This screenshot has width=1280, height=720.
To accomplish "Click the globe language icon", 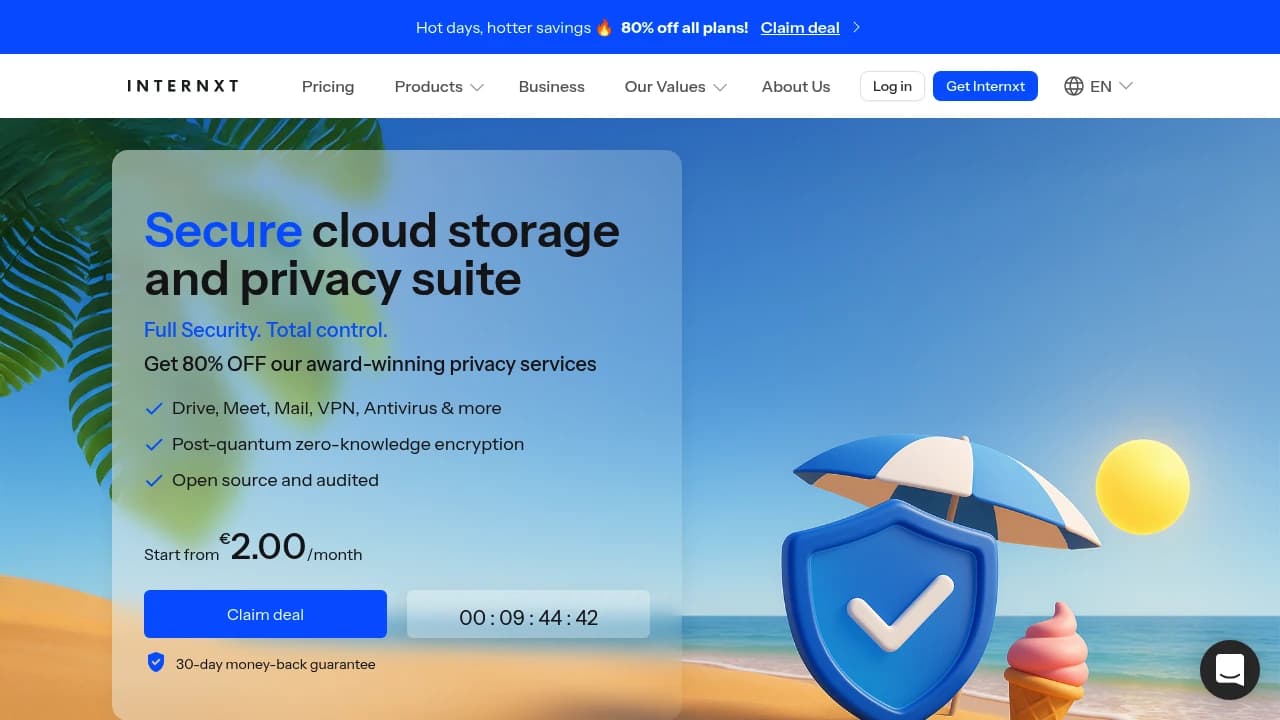I will [x=1074, y=86].
